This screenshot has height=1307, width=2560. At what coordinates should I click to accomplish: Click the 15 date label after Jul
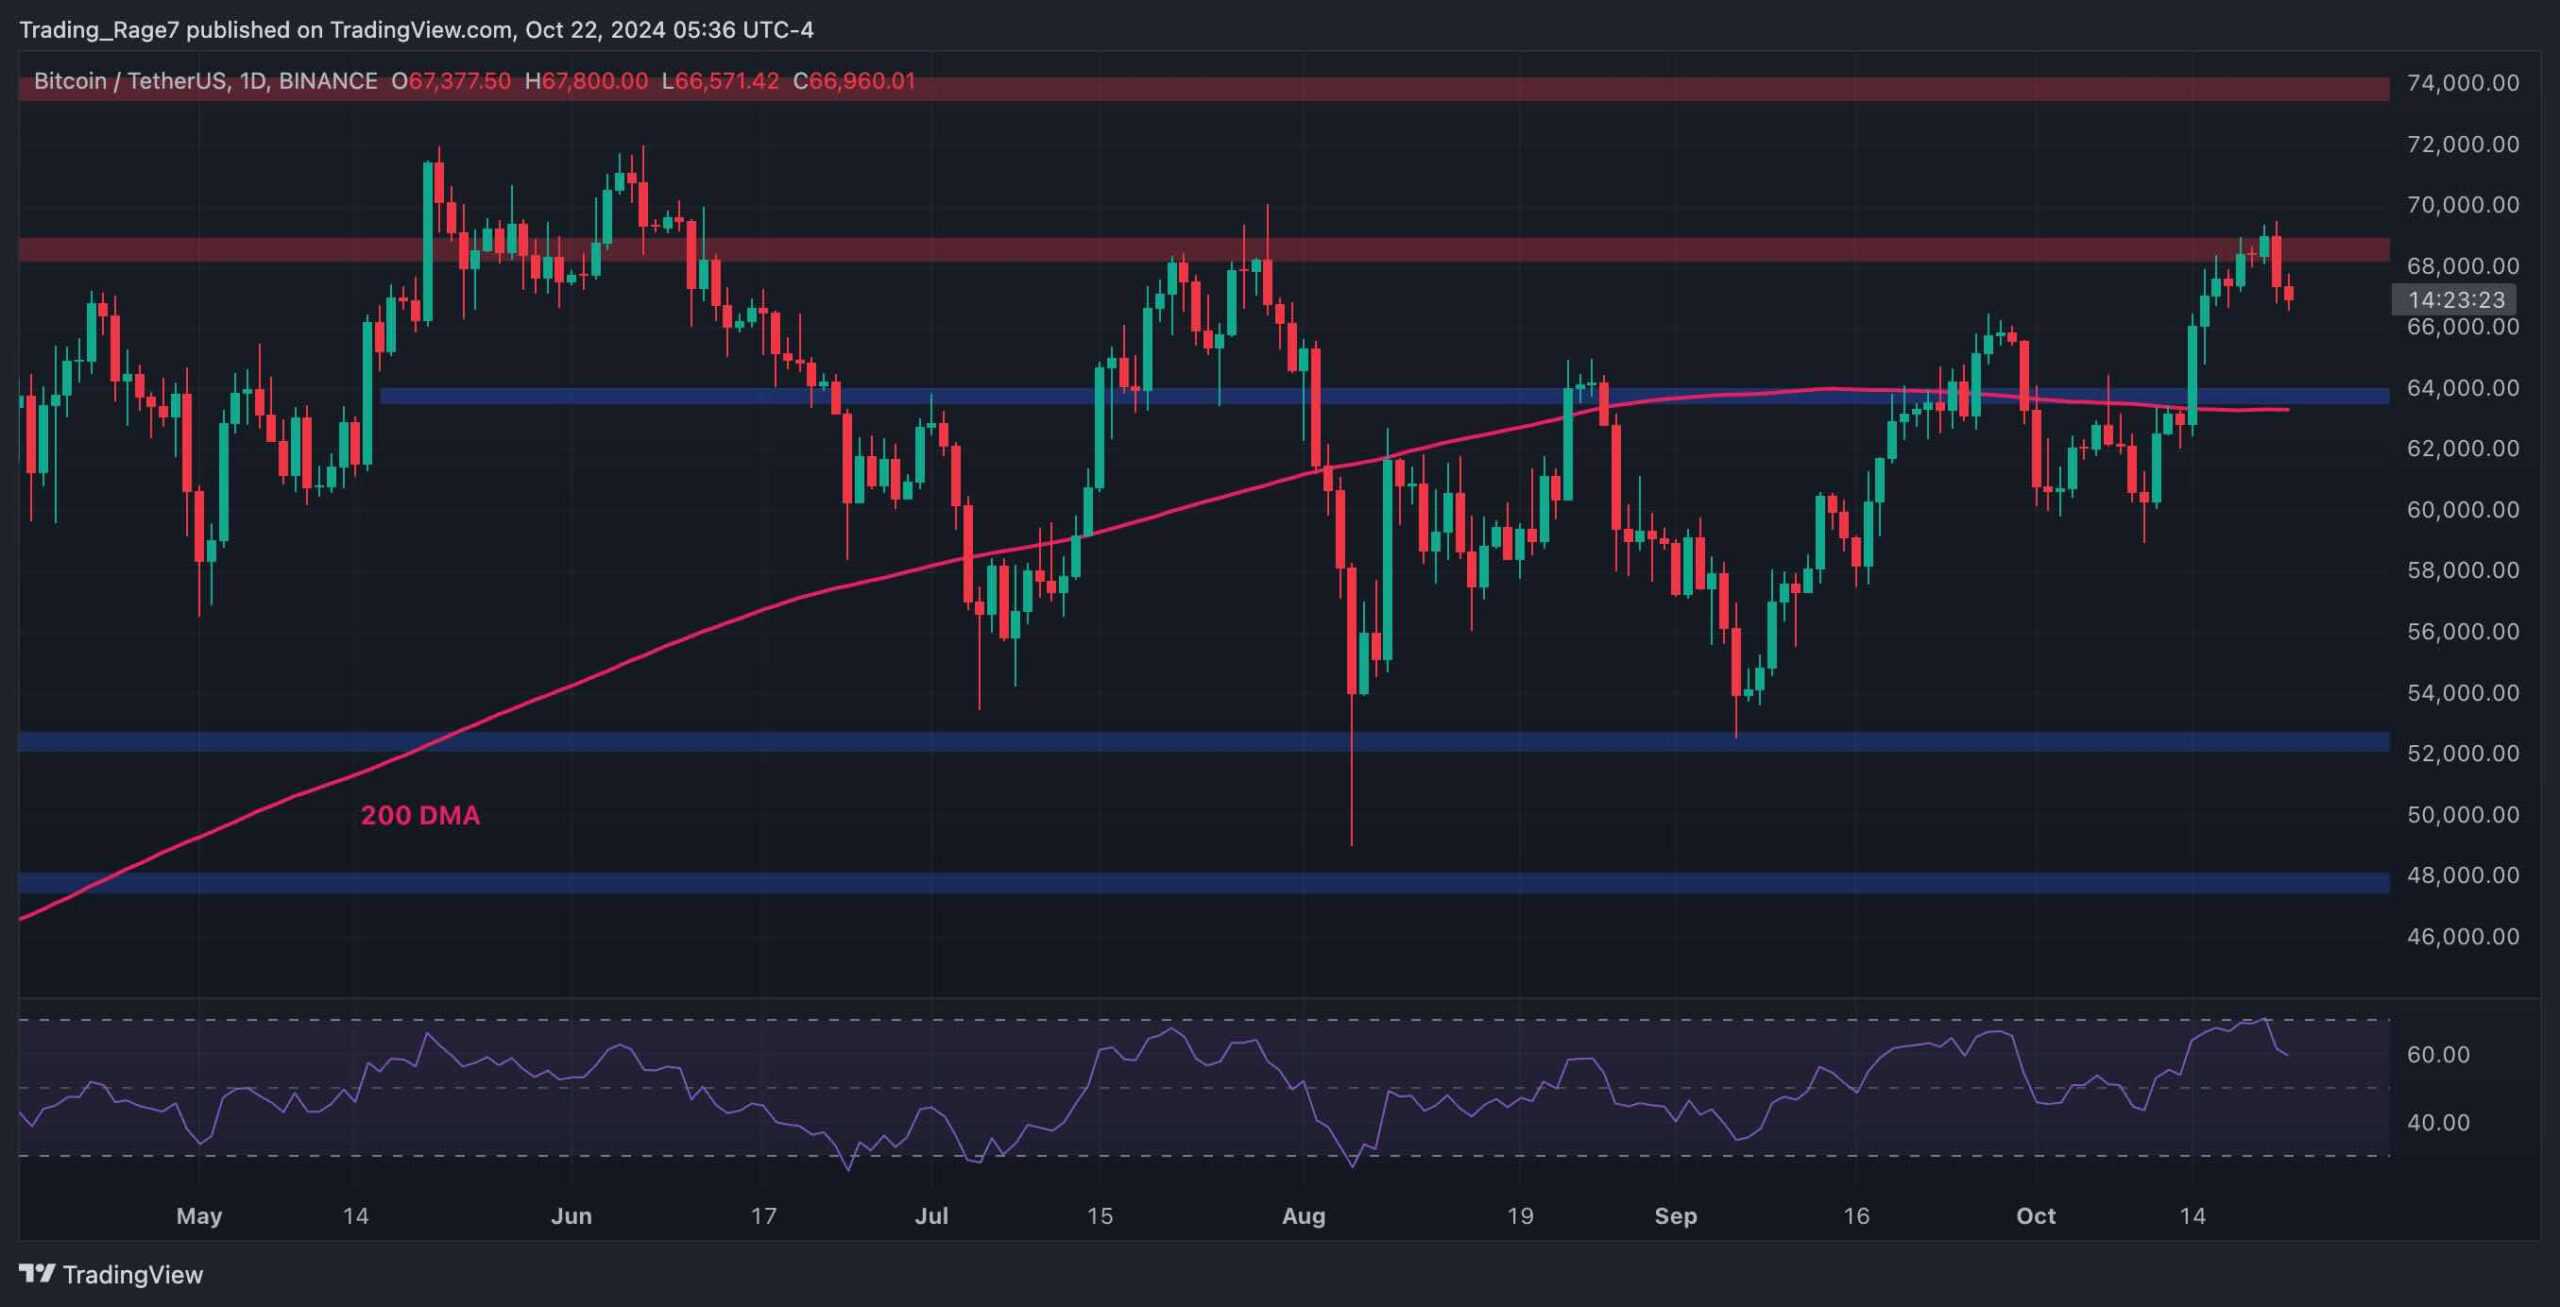[x=1100, y=1217]
